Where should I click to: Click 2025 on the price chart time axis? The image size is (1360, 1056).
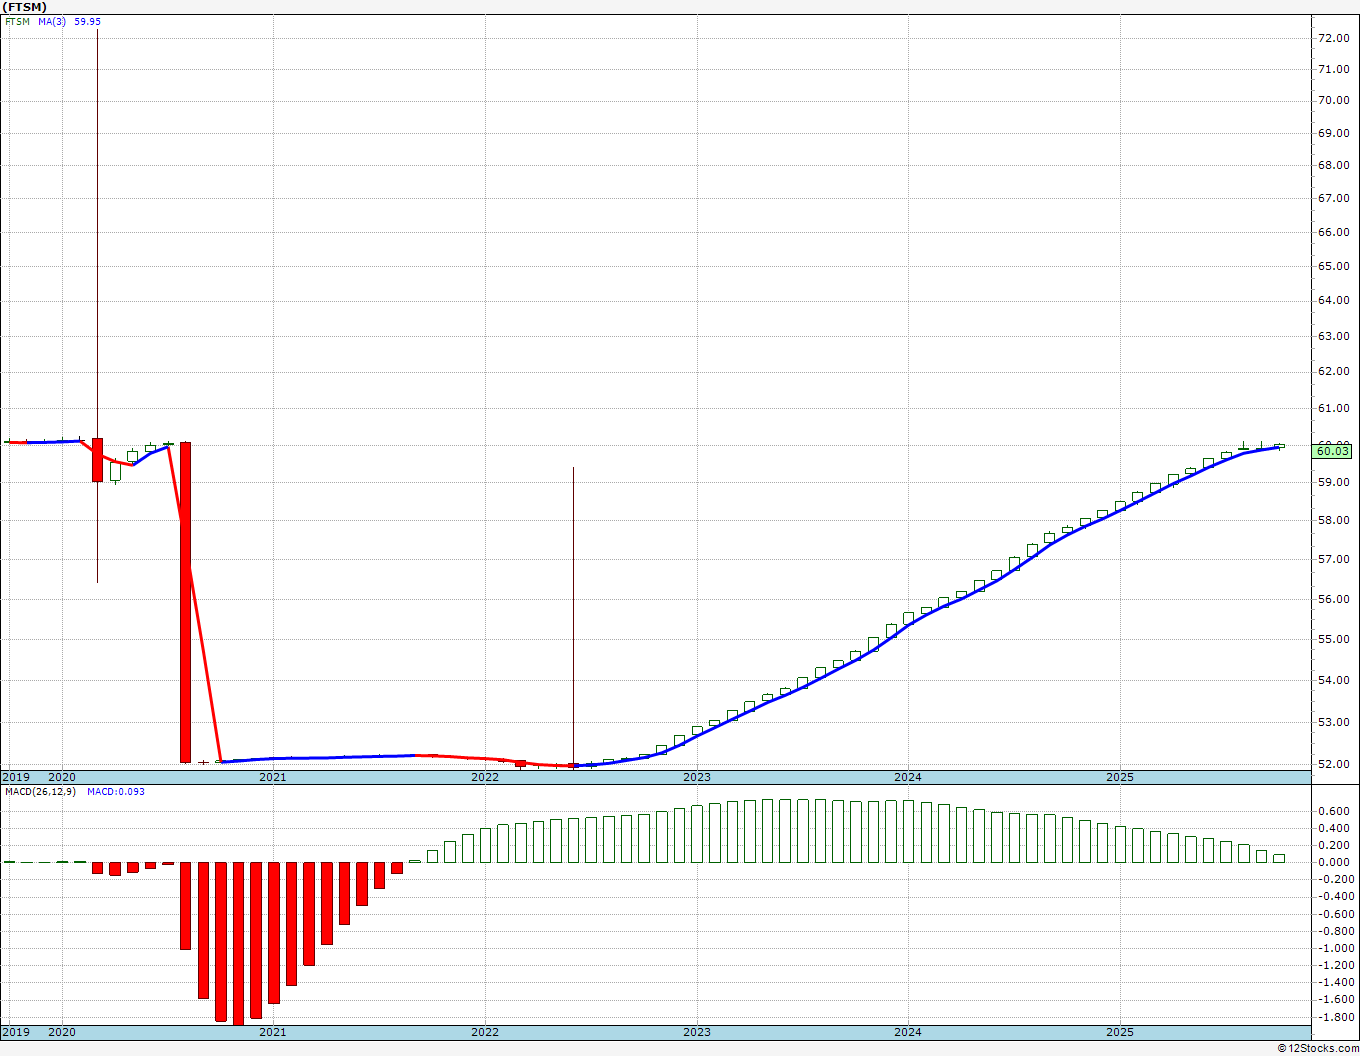[1120, 777]
